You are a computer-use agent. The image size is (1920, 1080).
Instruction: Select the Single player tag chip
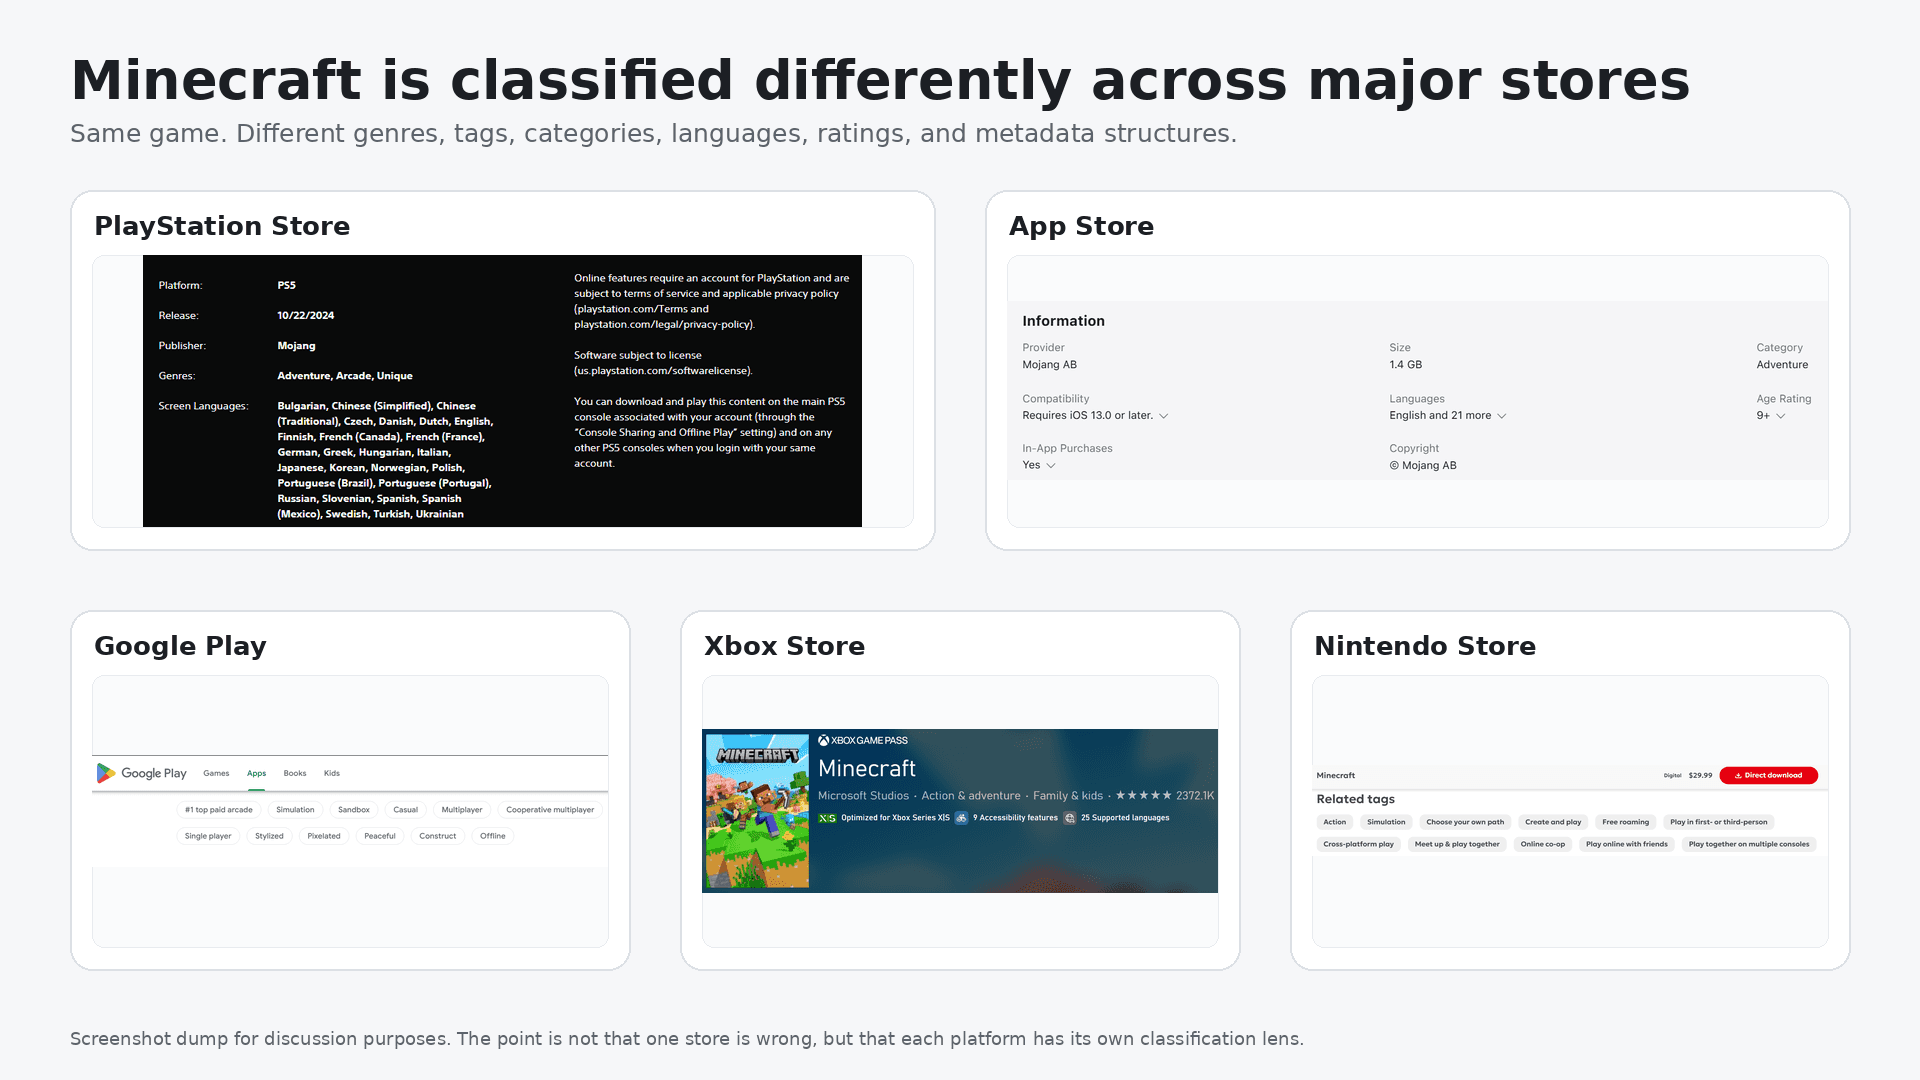[208, 836]
